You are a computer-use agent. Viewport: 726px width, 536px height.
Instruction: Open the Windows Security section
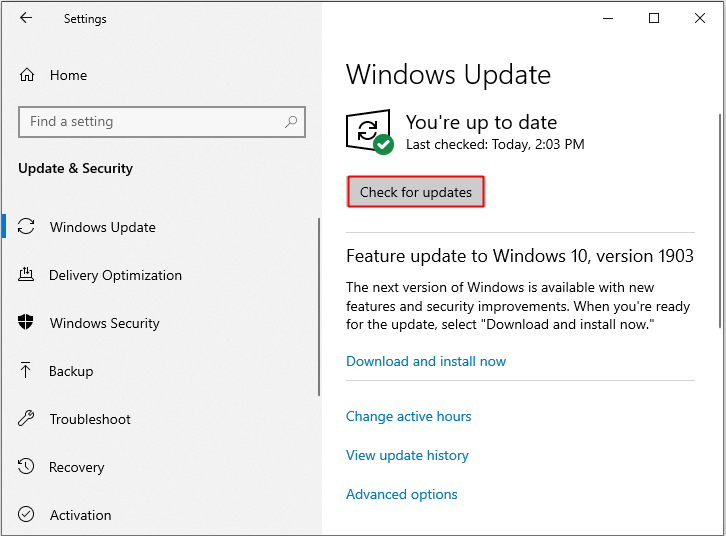[x=104, y=323]
